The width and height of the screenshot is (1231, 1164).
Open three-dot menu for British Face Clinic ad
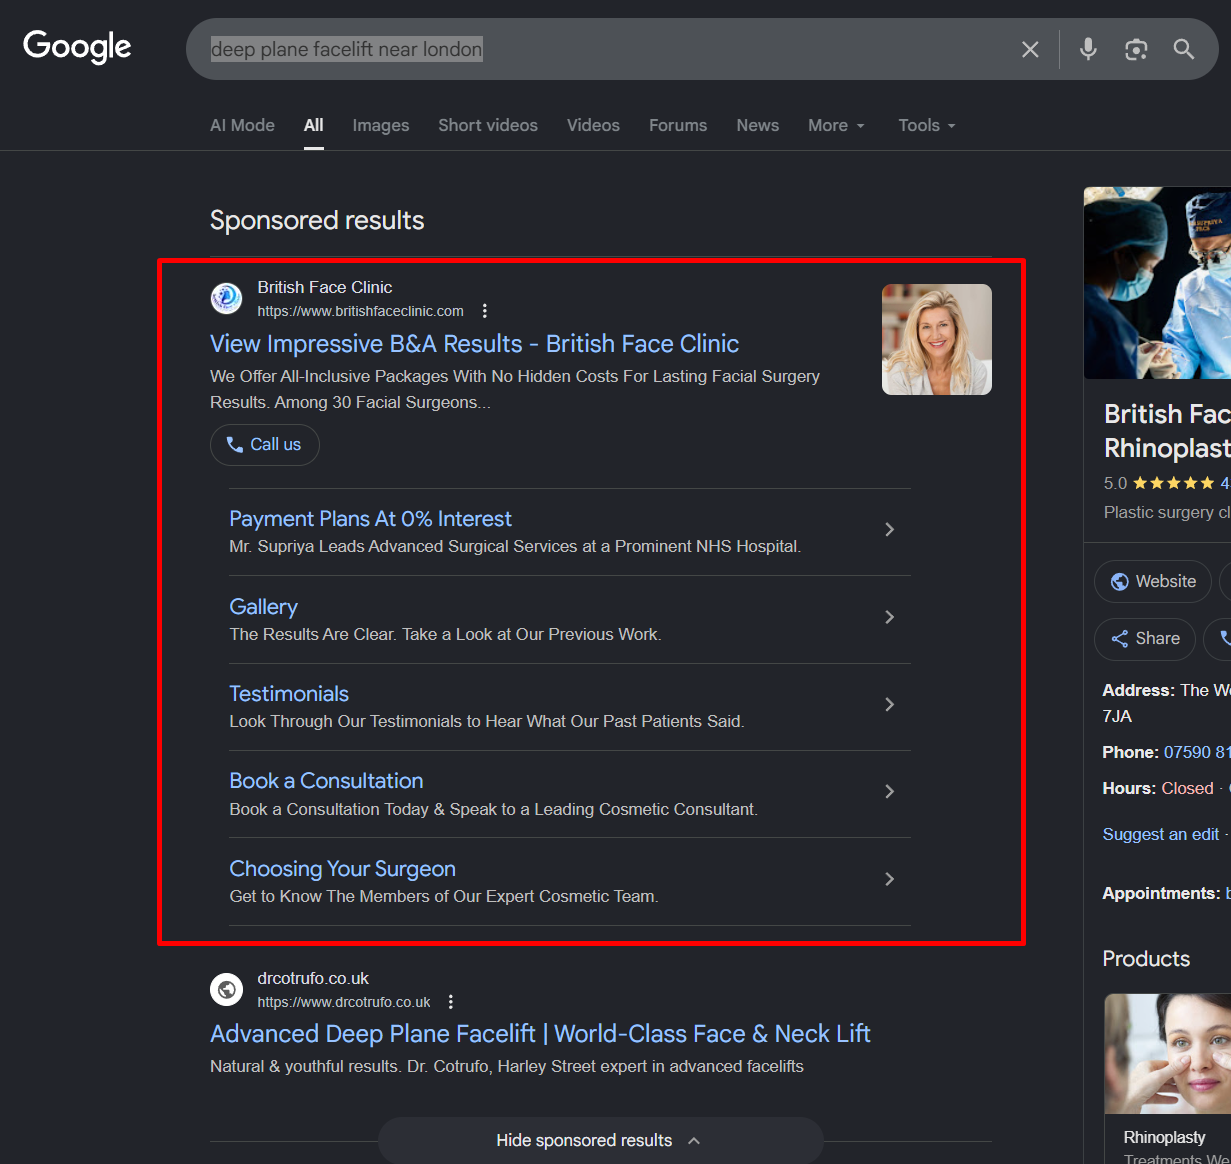tap(485, 311)
